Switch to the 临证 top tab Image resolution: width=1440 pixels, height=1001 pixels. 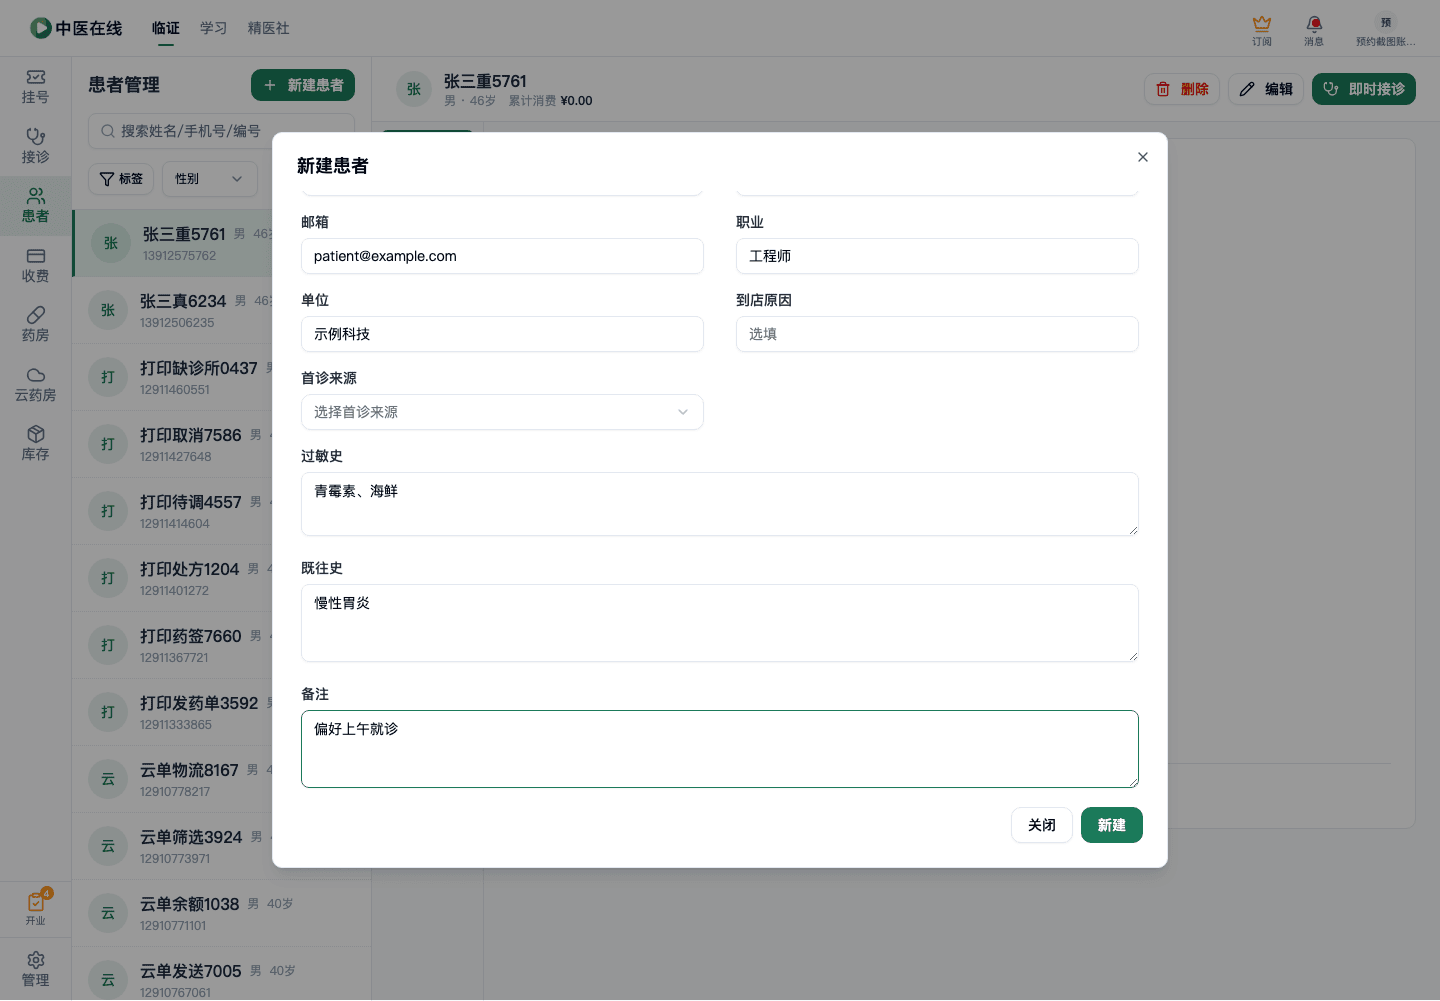point(166,28)
